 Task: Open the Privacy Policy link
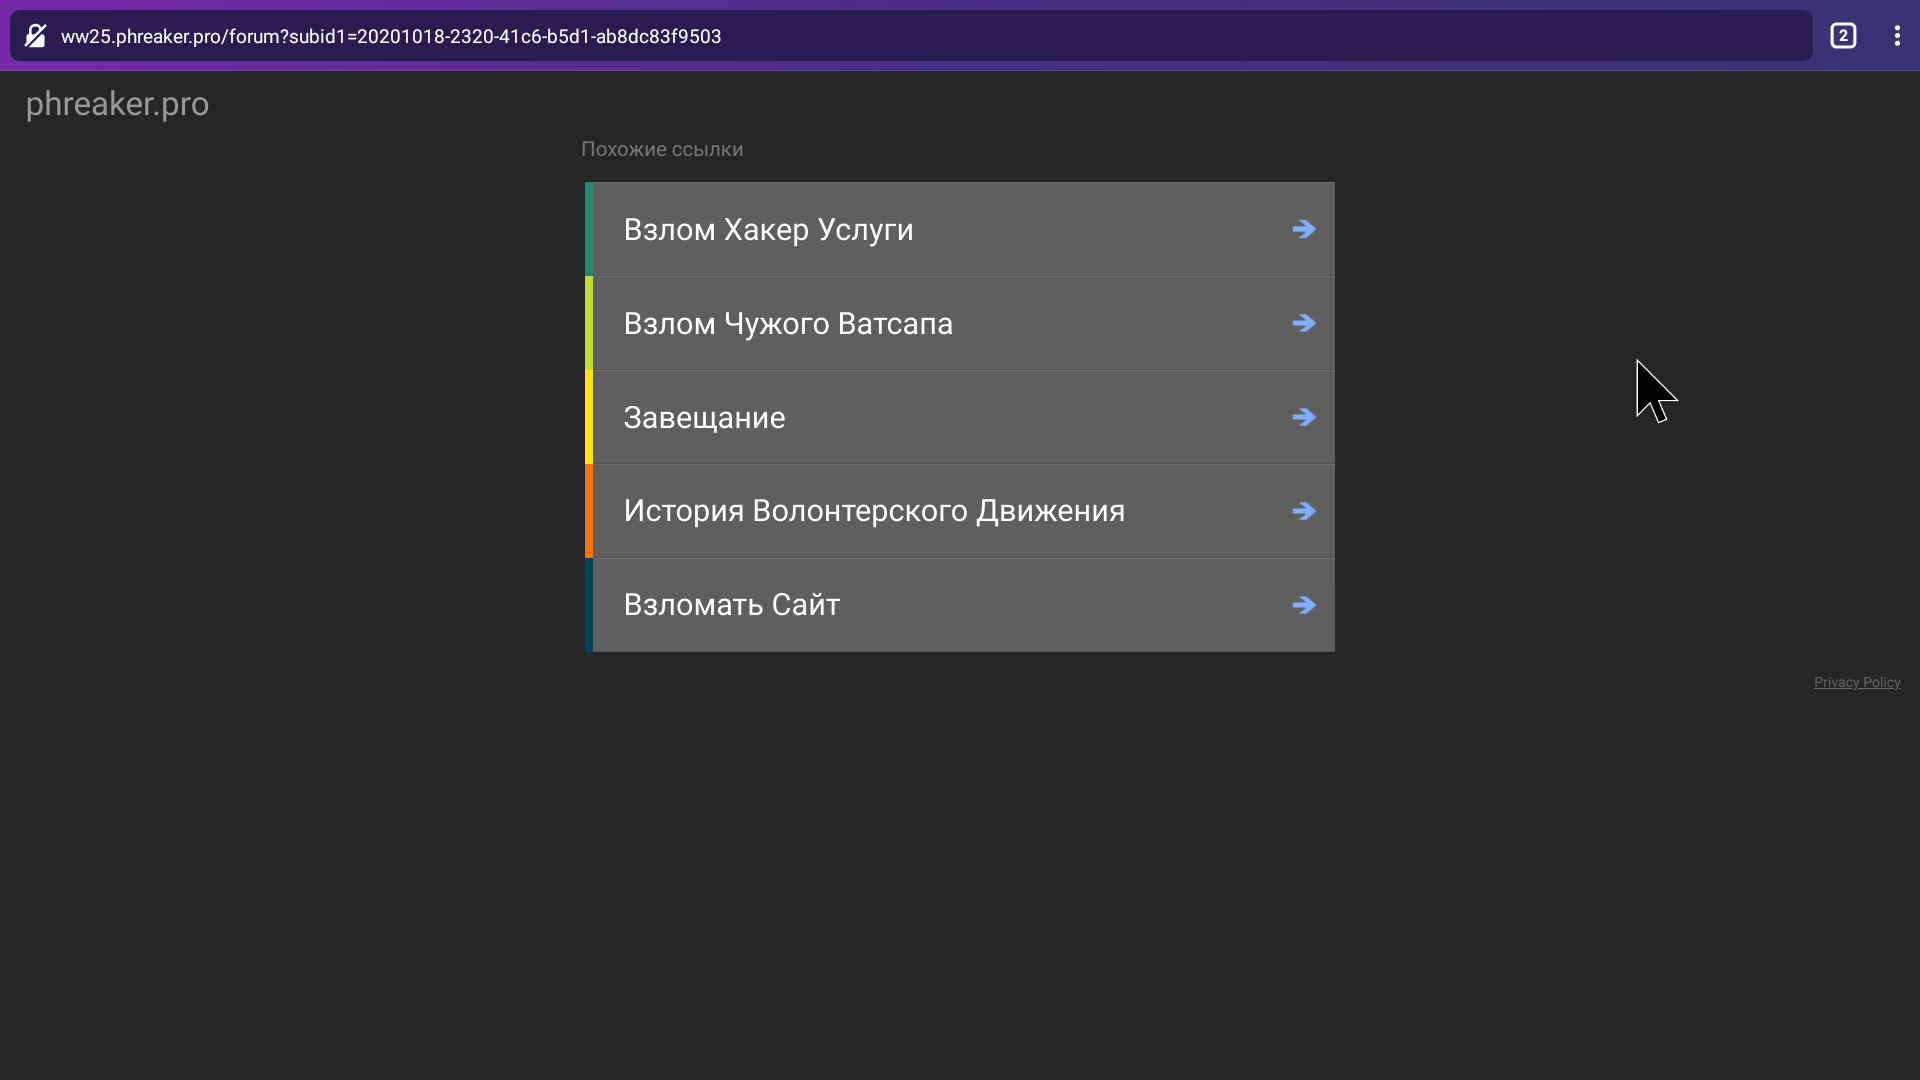click(1857, 682)
